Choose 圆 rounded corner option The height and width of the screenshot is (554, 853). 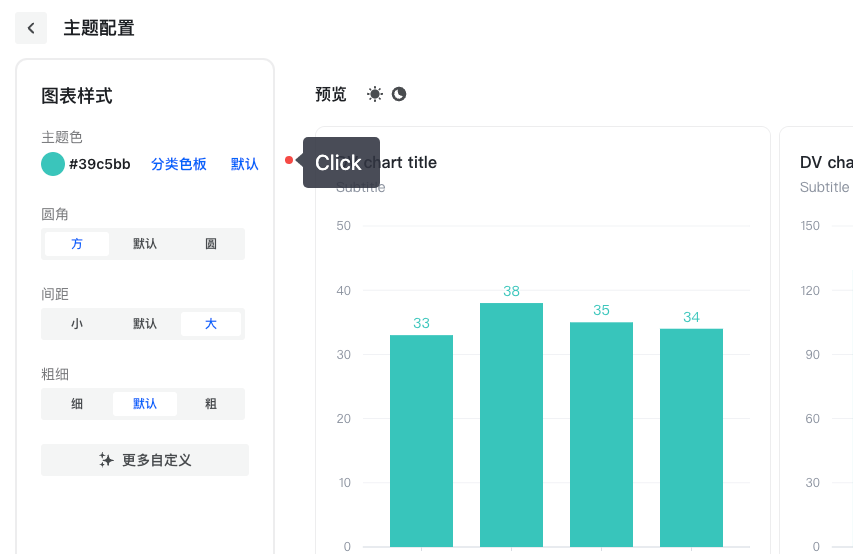click(211, 244)
